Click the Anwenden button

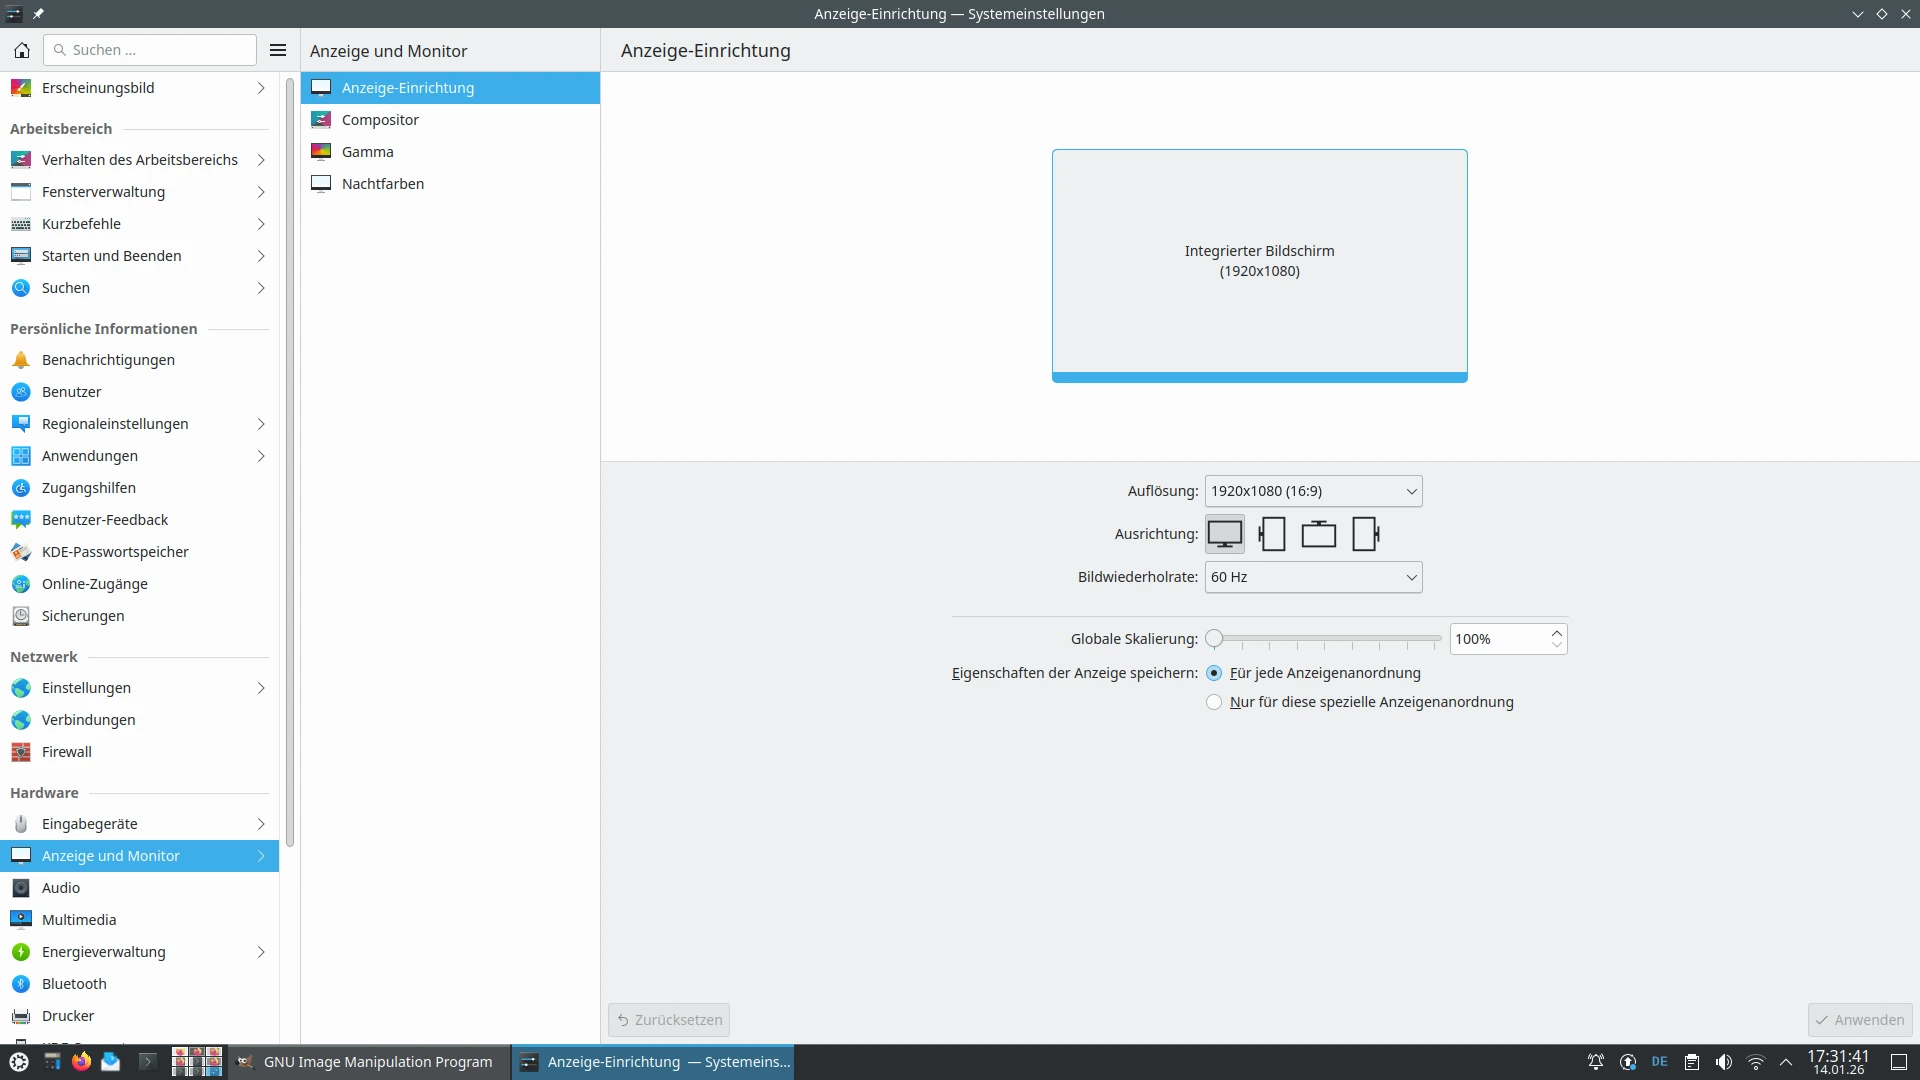1860,1020
